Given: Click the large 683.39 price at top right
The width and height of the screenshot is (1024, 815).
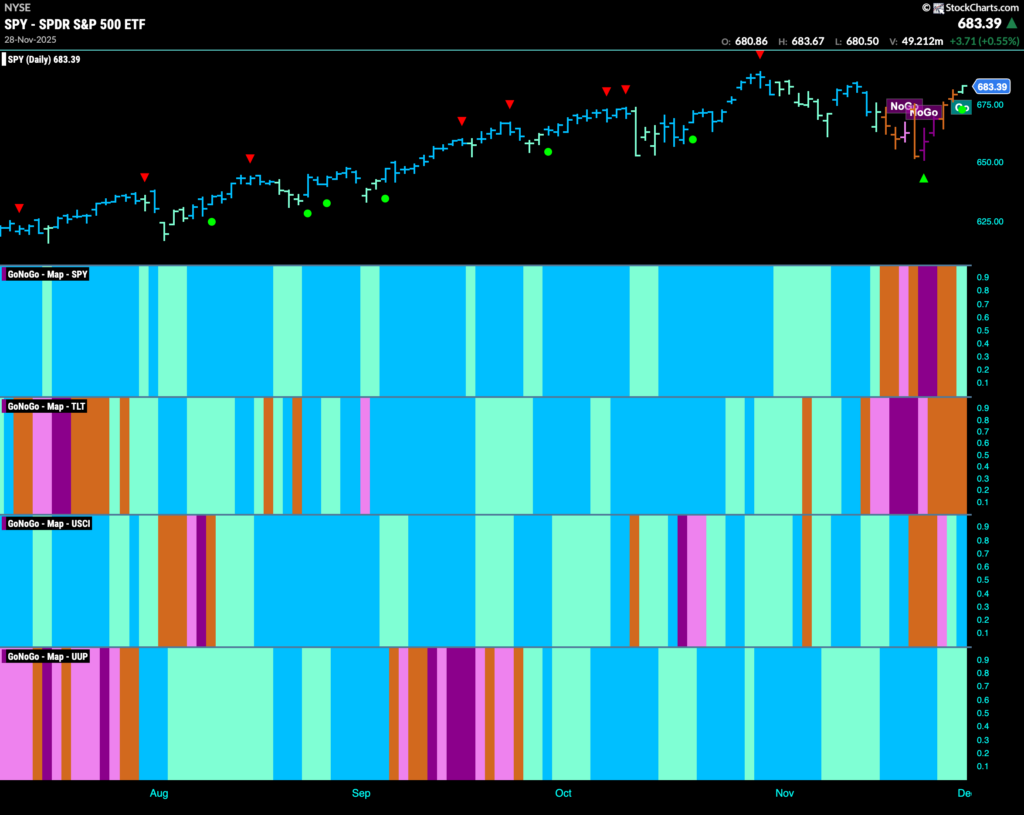Looking at the screenshot, I should click(979, 24).
